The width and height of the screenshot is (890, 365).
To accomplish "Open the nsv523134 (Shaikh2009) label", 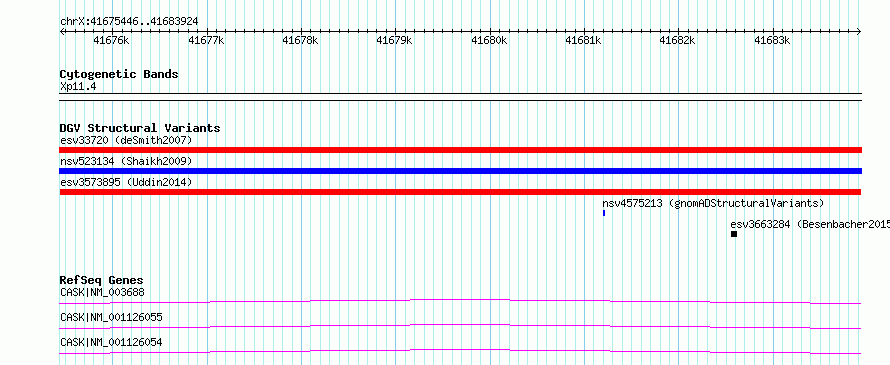I will (126, 161).
